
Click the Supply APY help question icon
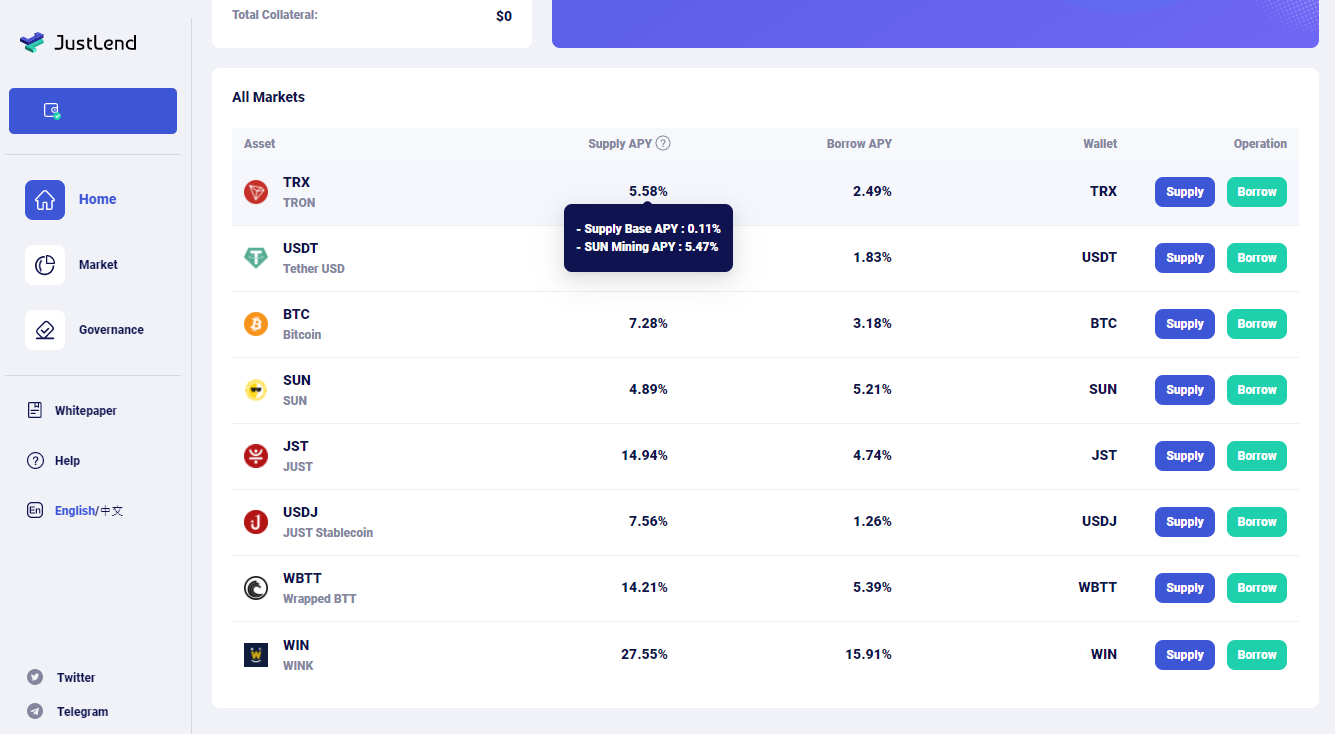[x=663, y=143]
